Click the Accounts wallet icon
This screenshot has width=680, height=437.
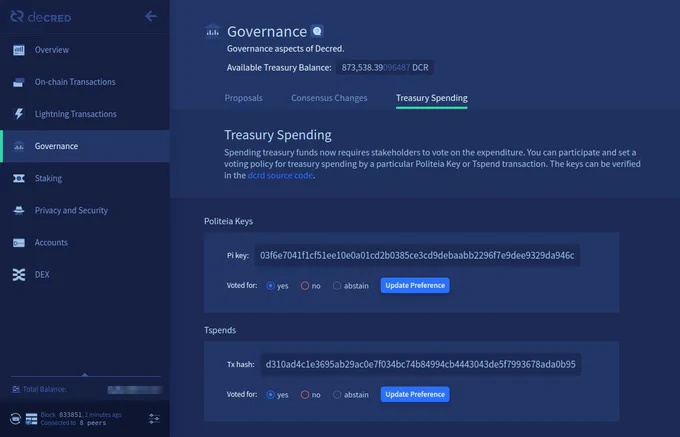click(19, 242)
